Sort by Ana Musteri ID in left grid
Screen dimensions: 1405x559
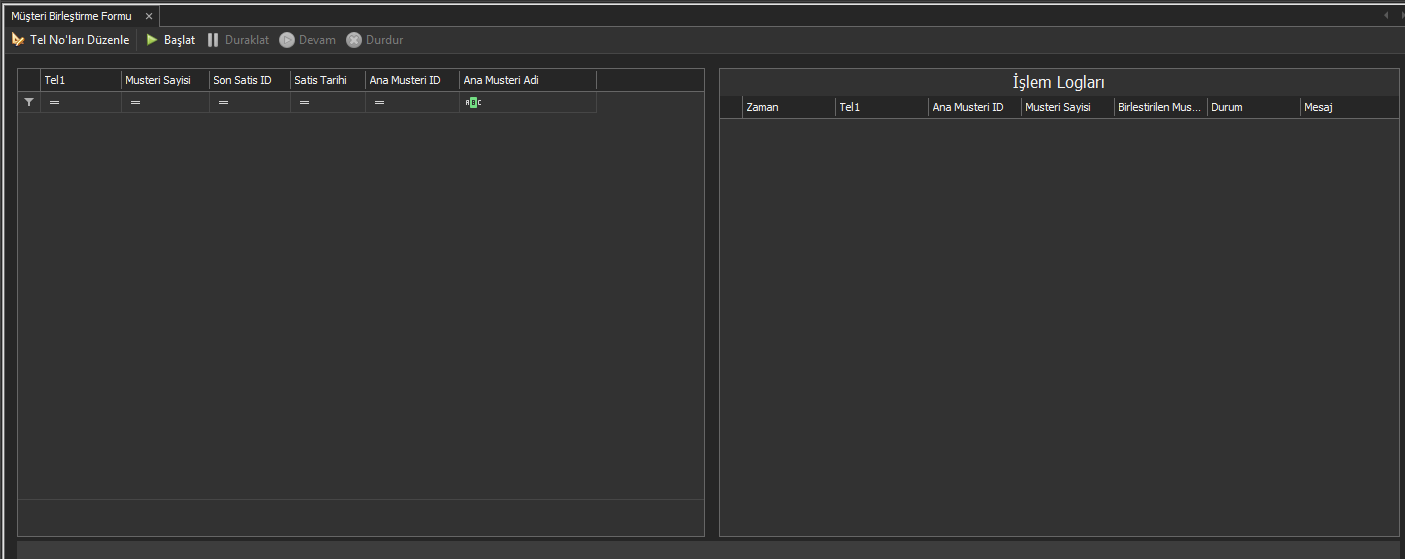pyautogui.click(x=413, y=80)
